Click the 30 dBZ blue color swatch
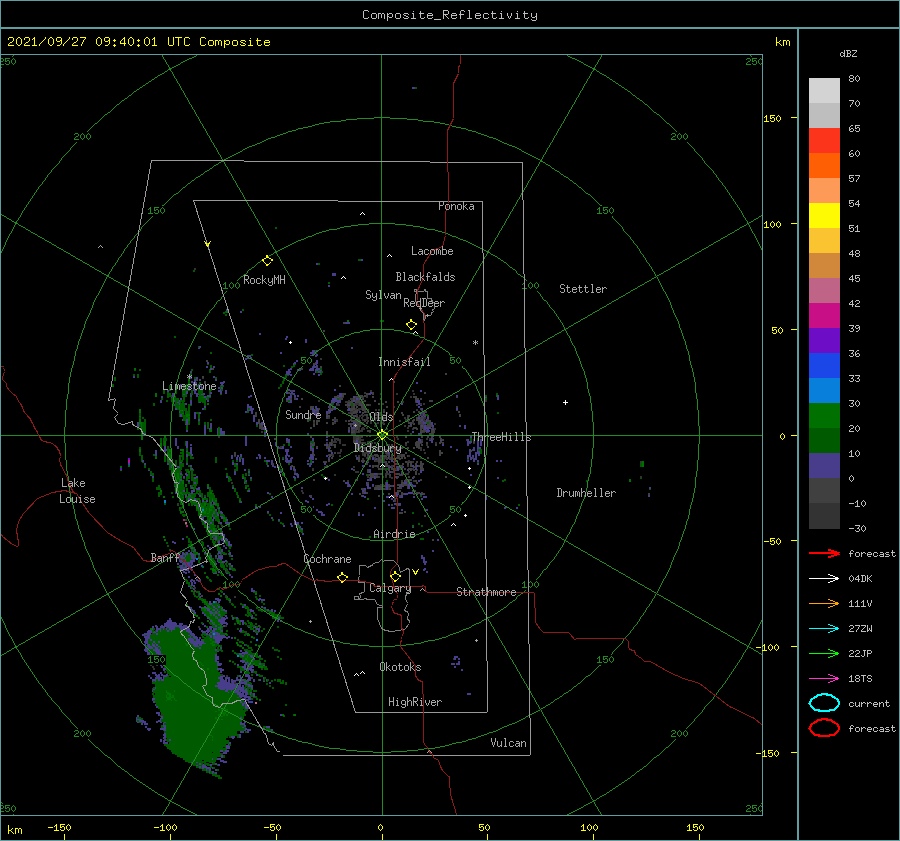This screenshot has width=900, height=841. 824,390
